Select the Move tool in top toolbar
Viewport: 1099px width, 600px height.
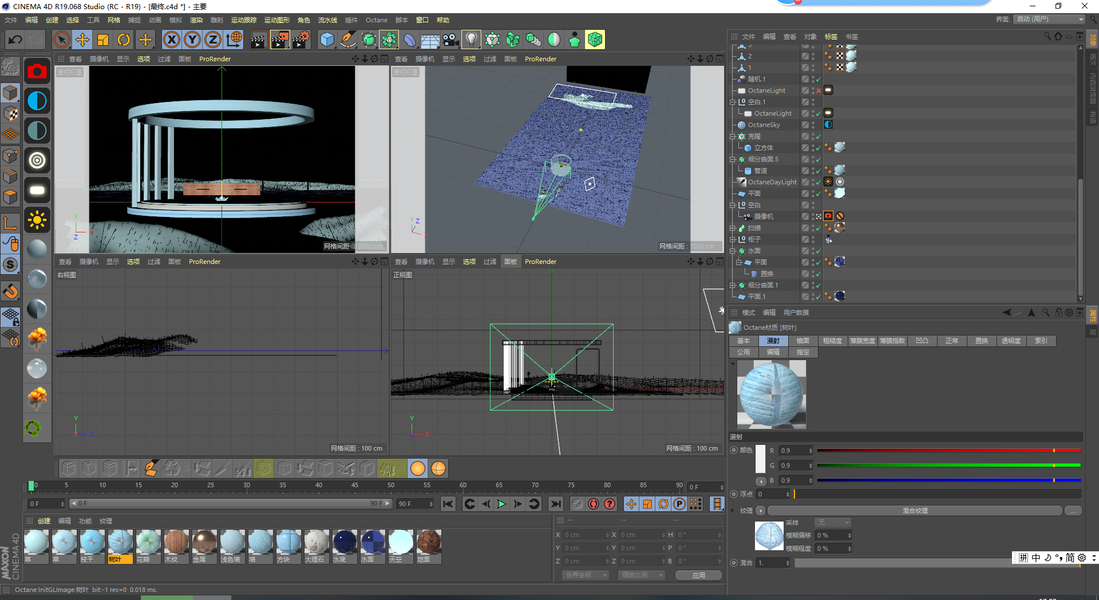(x=82, y=40)
